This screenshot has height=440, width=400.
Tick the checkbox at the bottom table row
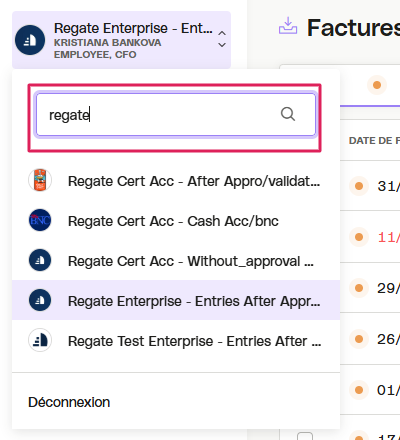(x=305, y=436)
